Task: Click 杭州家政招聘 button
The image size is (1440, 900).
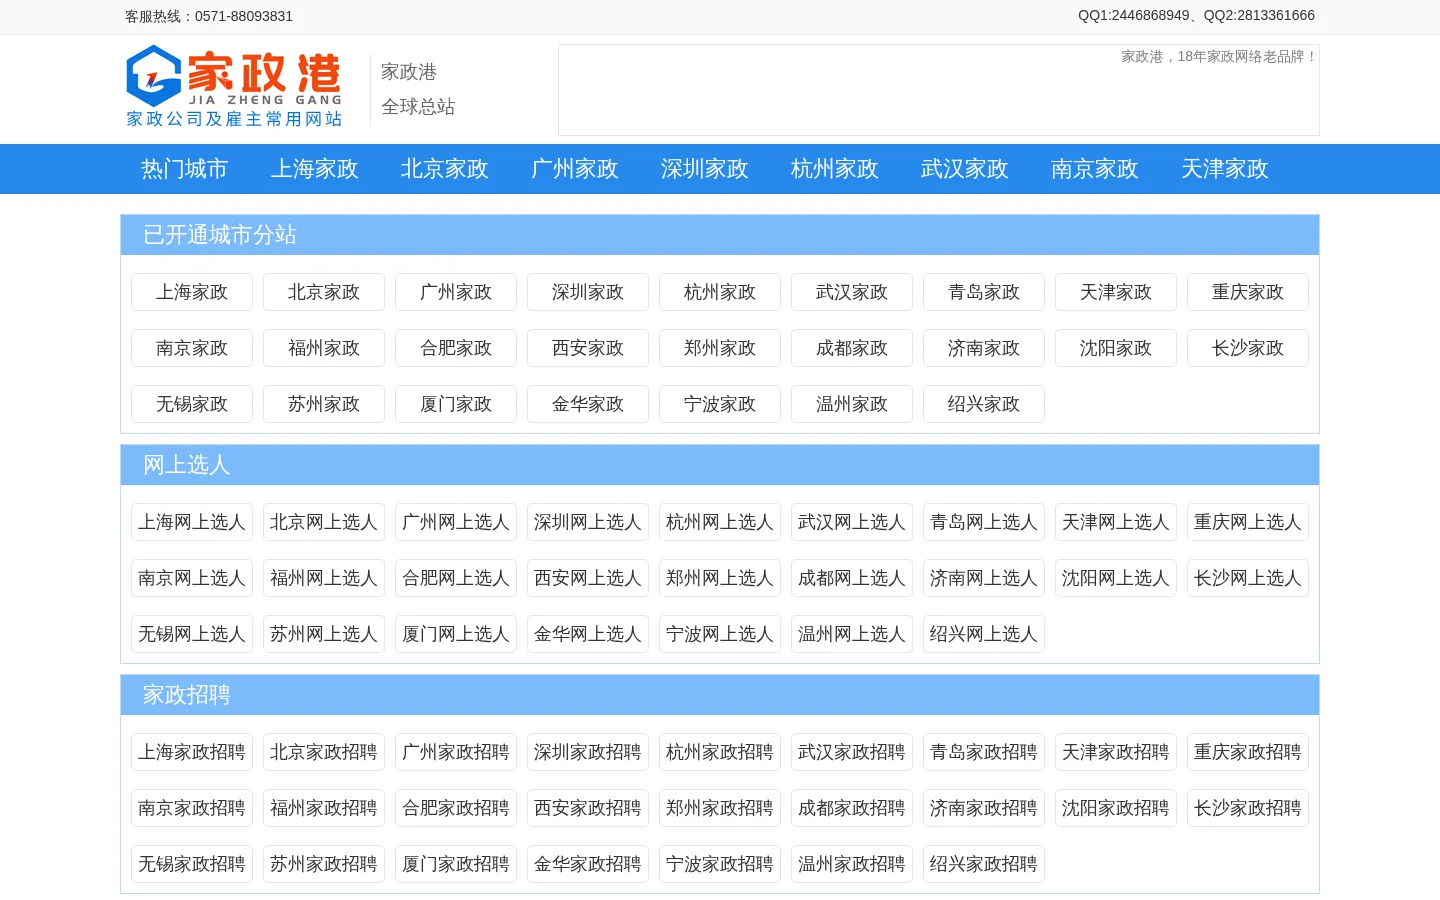Action: [x=720, y=752]
